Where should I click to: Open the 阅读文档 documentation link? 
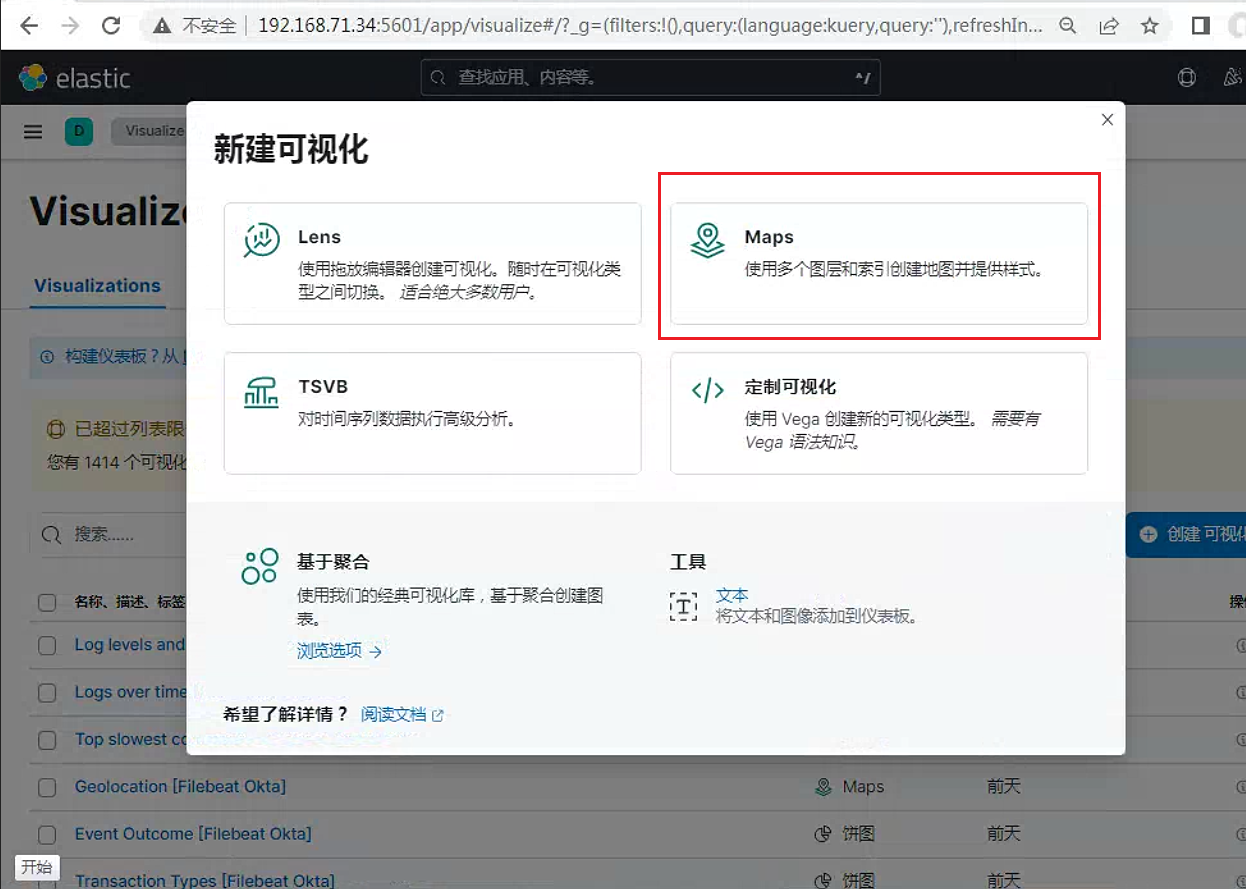tap(402, 715)
